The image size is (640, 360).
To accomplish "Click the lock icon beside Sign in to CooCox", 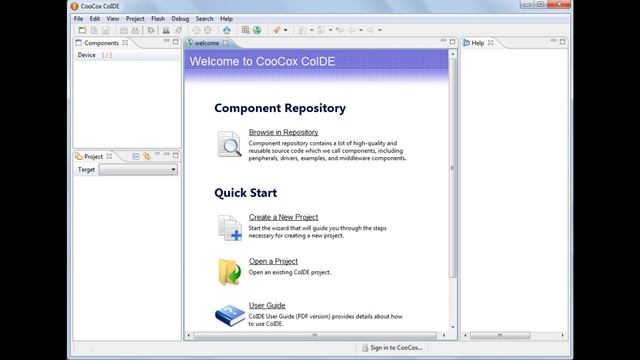I will point(365,348).
